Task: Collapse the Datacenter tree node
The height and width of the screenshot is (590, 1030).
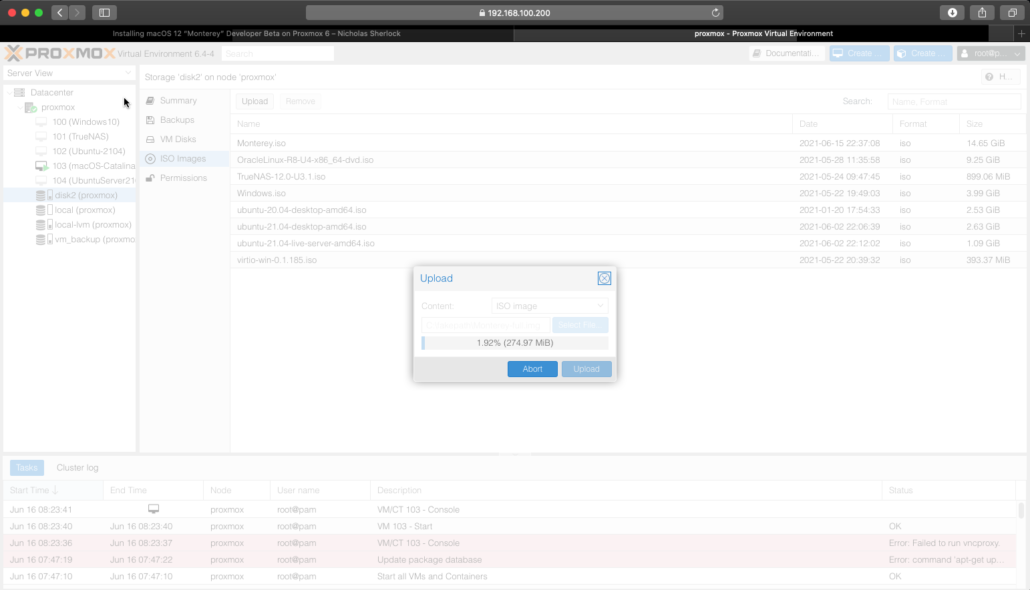Action: (9, 93)
